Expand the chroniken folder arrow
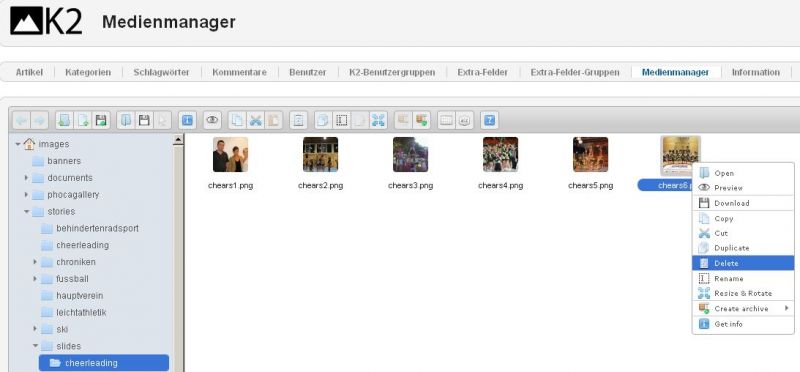This screenshot has width=800, height=372. coord(35,262)
